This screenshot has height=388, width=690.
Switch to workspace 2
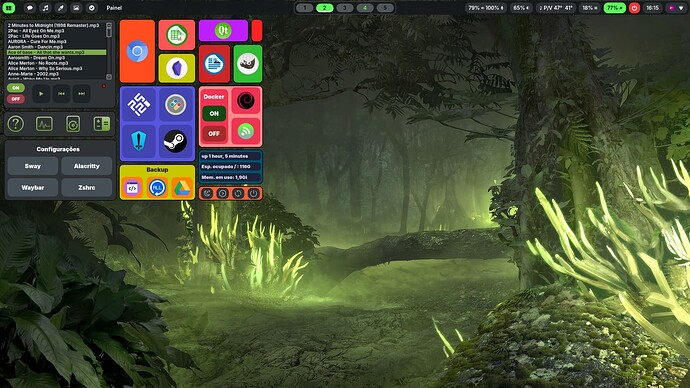(x=325, y=7)
